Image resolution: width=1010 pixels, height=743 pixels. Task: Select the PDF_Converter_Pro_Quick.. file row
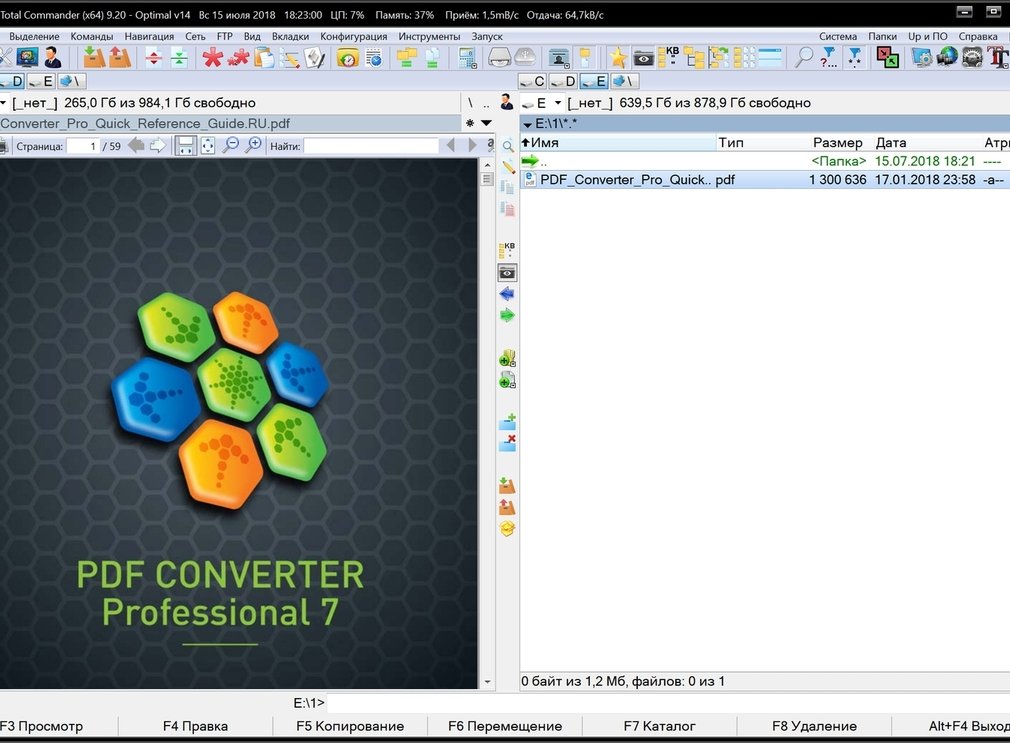(765, 180)
